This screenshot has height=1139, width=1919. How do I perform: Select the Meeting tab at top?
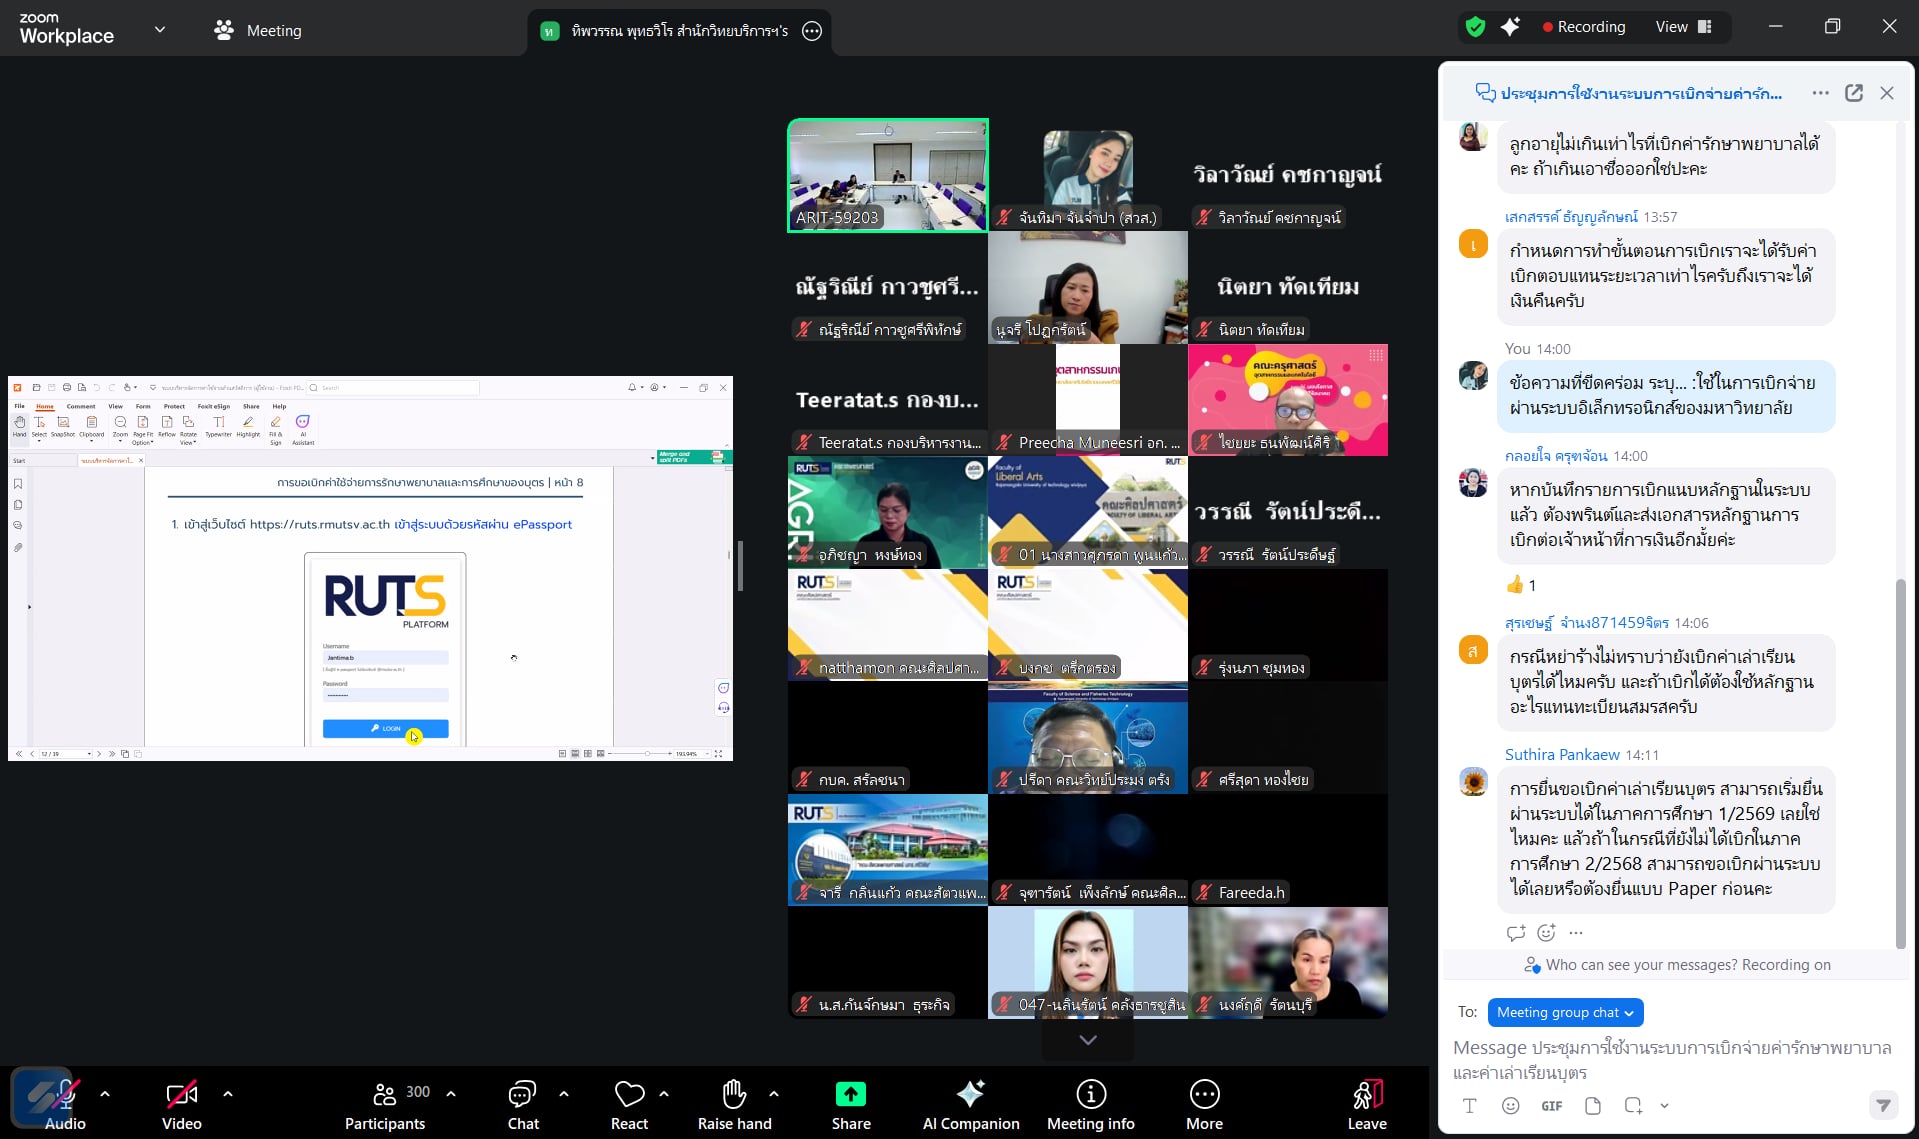coord(258,30)
